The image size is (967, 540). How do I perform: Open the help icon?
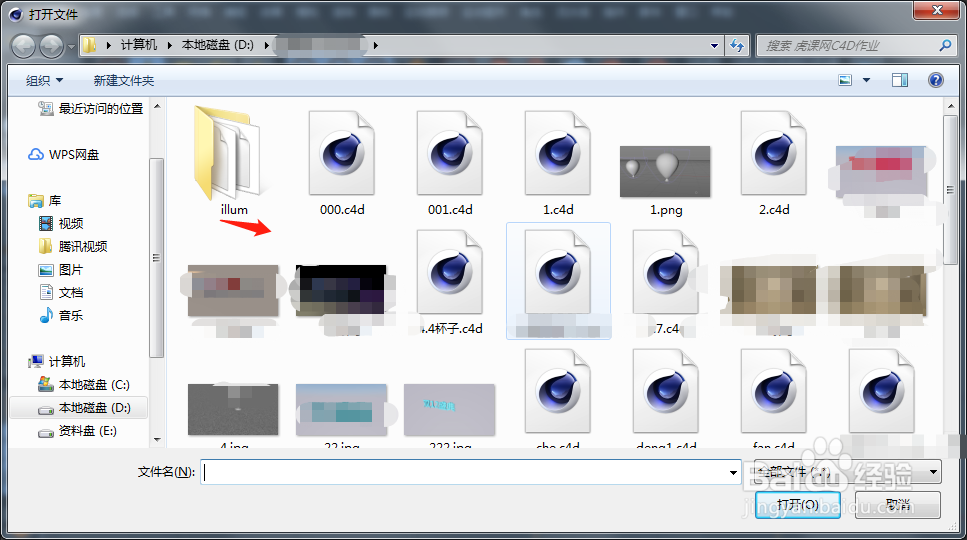click(x=936, y=80)
